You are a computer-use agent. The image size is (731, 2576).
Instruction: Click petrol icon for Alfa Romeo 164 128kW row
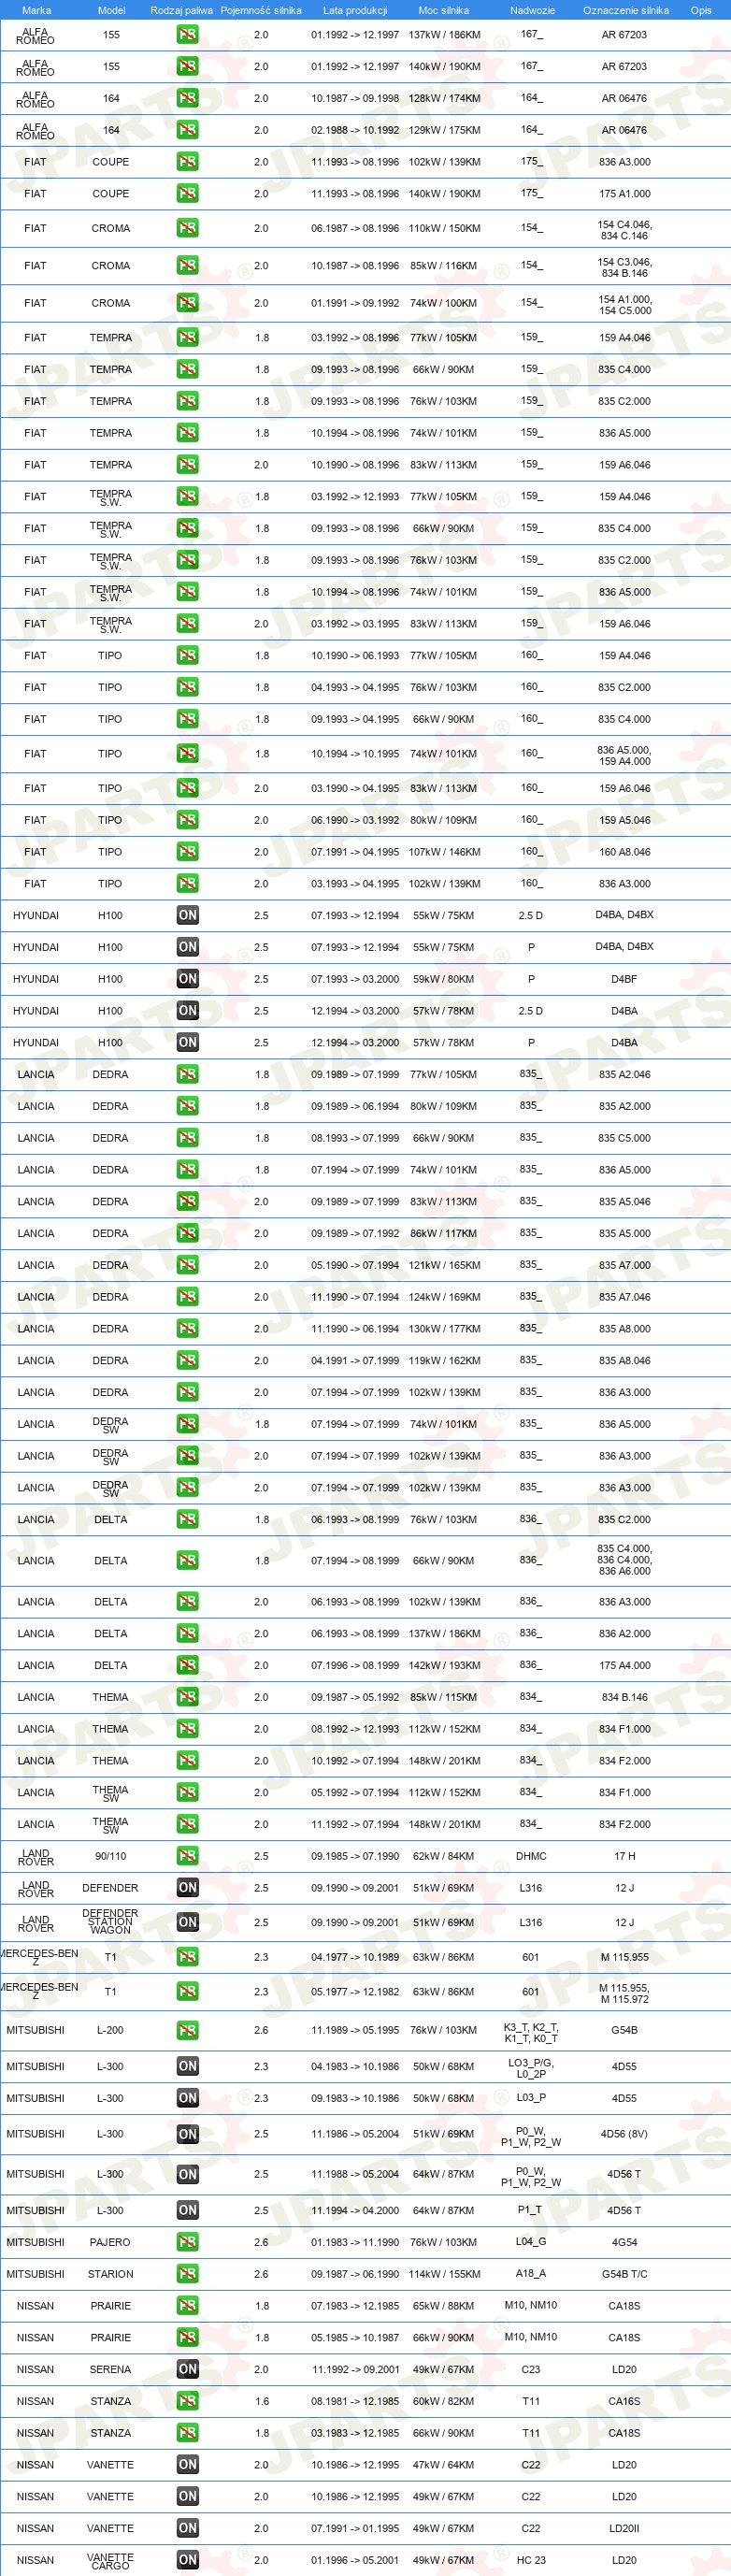pyautogui.click(x=187, y=98)
